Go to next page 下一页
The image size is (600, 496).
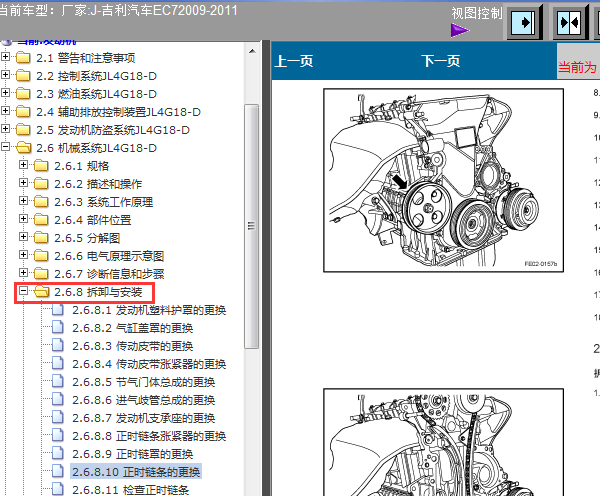[x=440, y=61]
